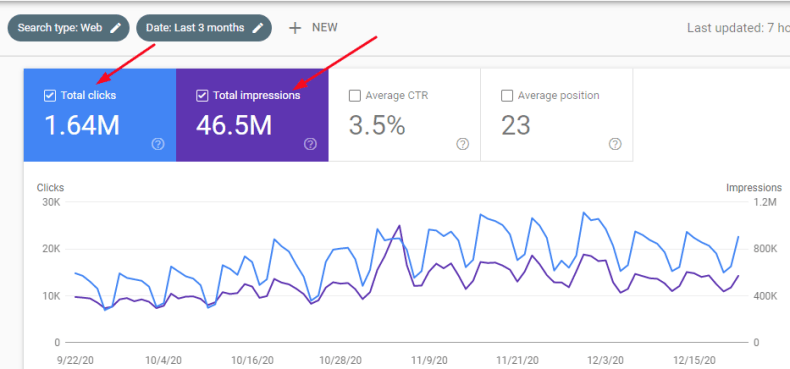Viewport: 790px width, 369px height.
Task: Edit the Search type: Web filter pencil
Action: (x=116, y=28)
